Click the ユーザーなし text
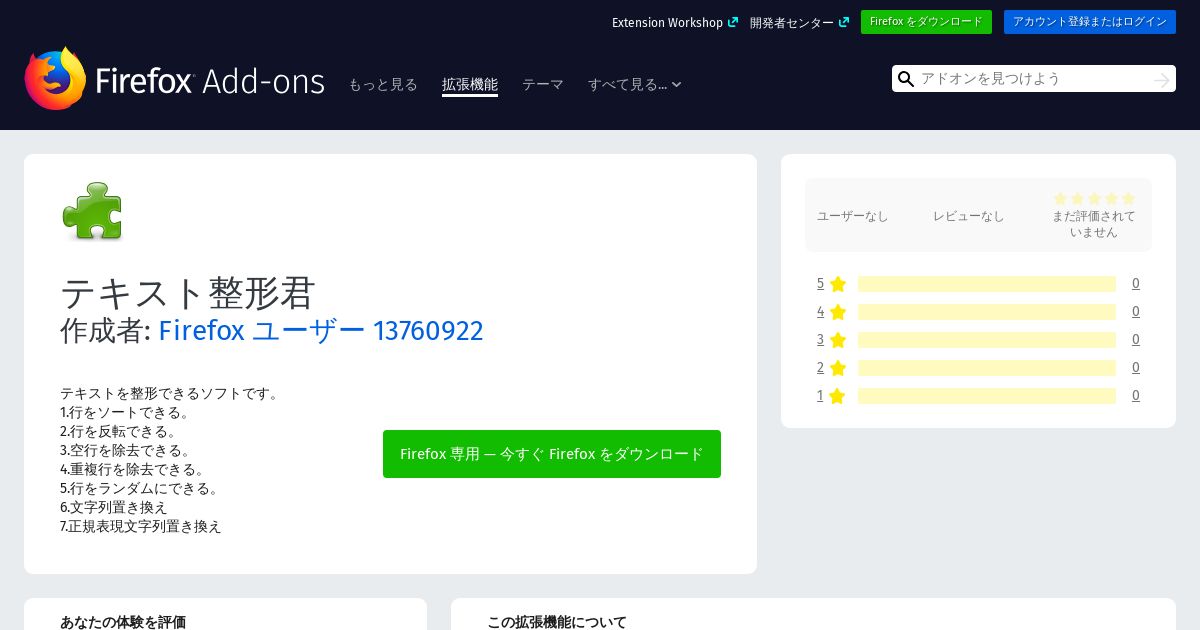1200x630 pixels. tap(853, 216)
